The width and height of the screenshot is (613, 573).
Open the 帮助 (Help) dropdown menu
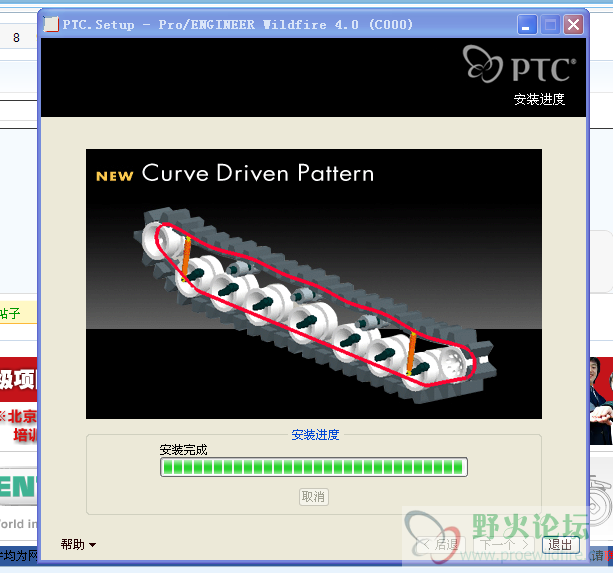click(78, 544)
